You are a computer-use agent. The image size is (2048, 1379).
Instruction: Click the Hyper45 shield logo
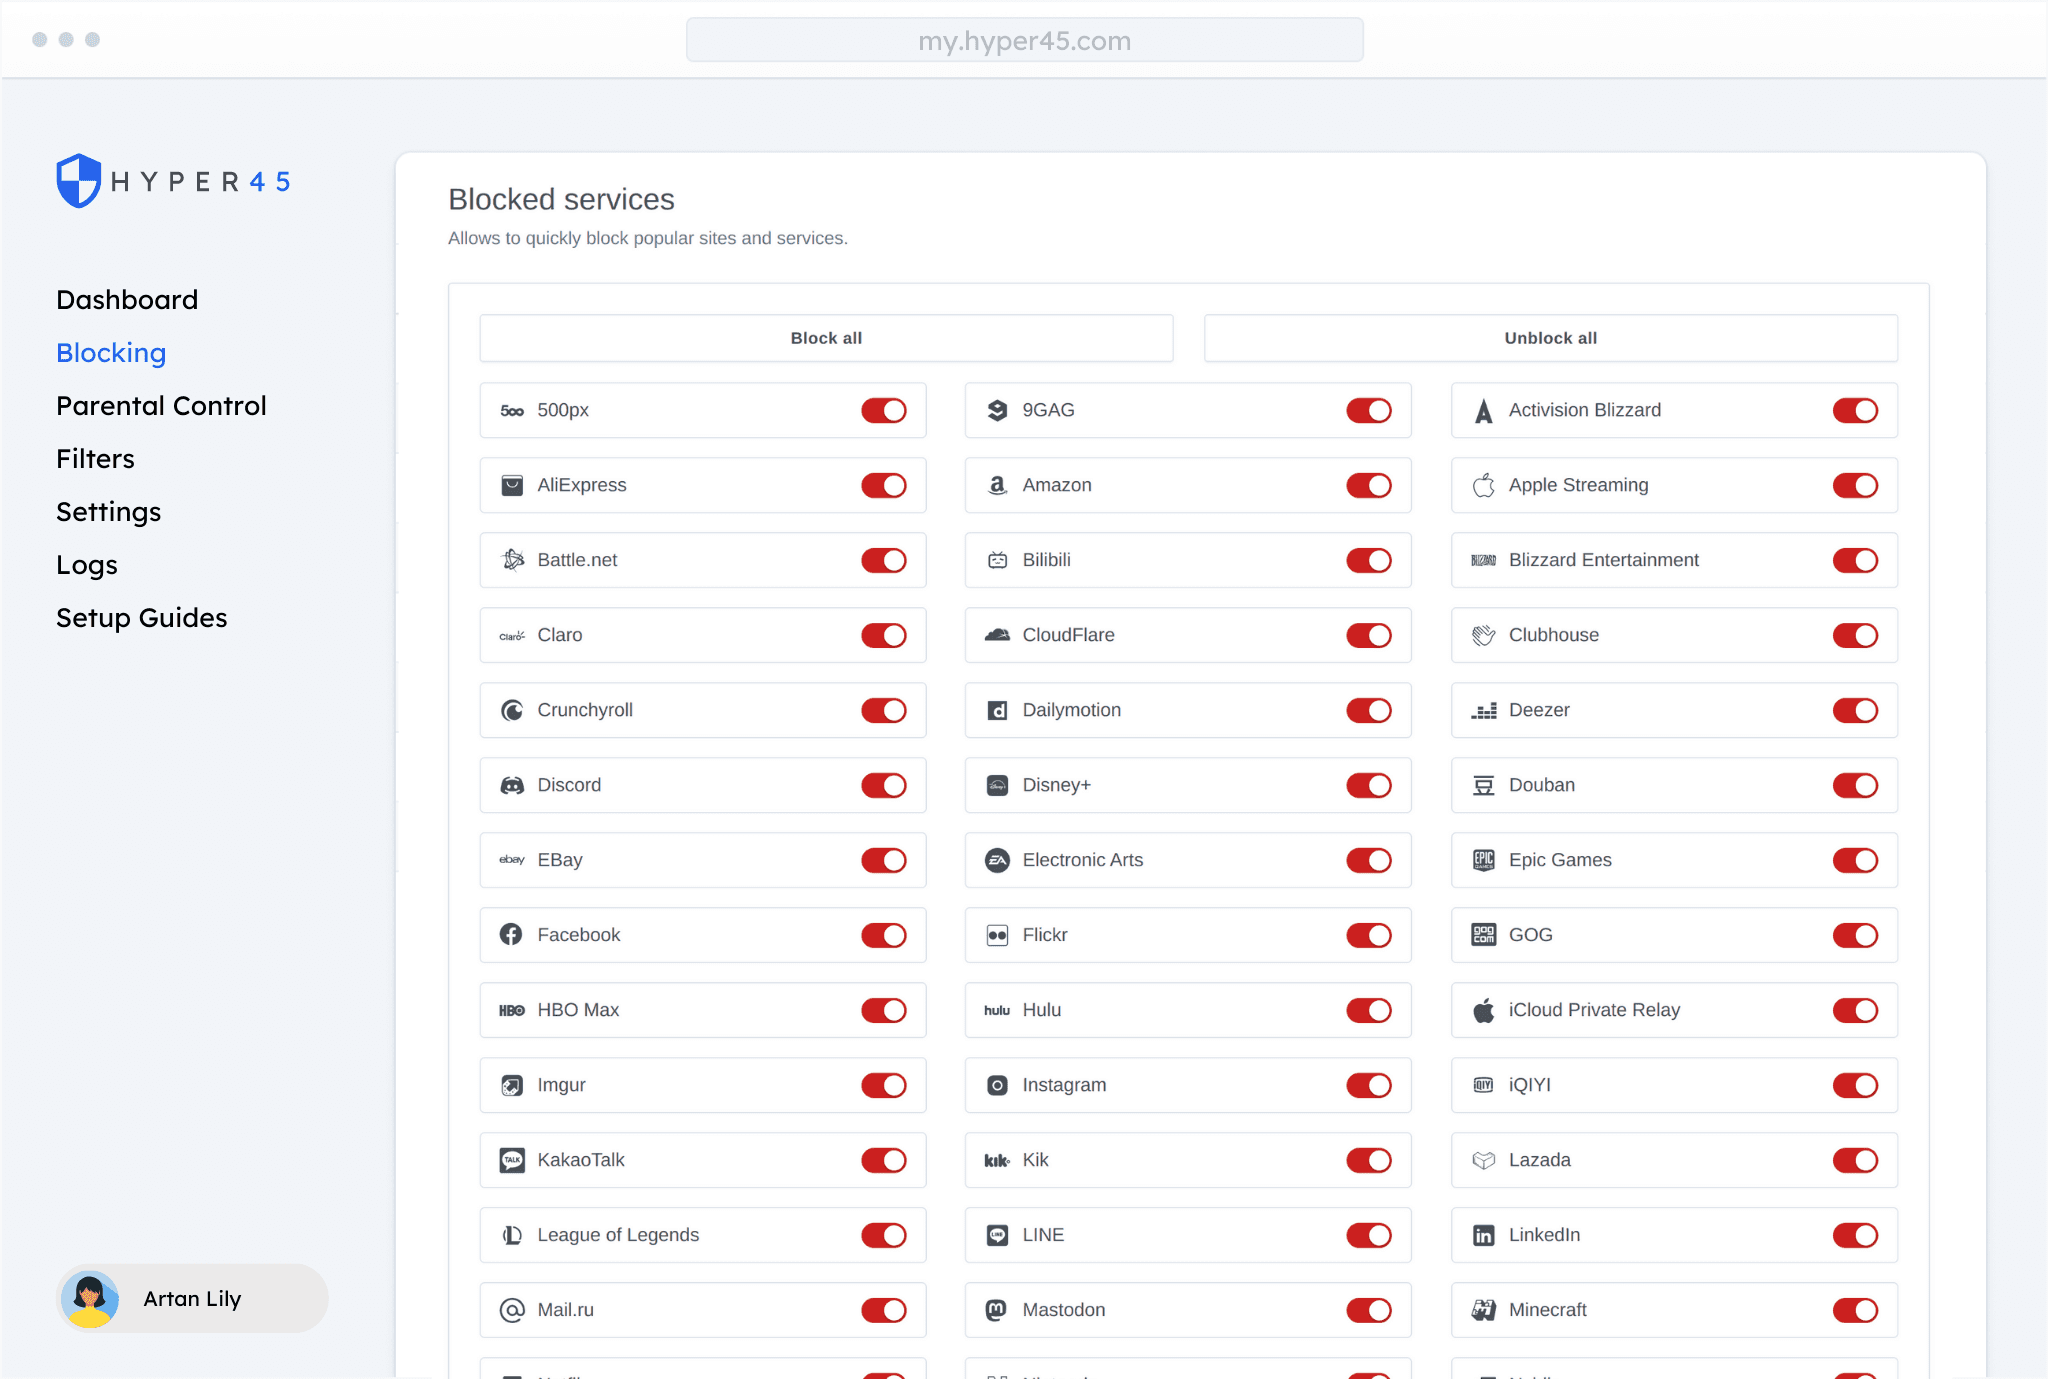[79, 181]
